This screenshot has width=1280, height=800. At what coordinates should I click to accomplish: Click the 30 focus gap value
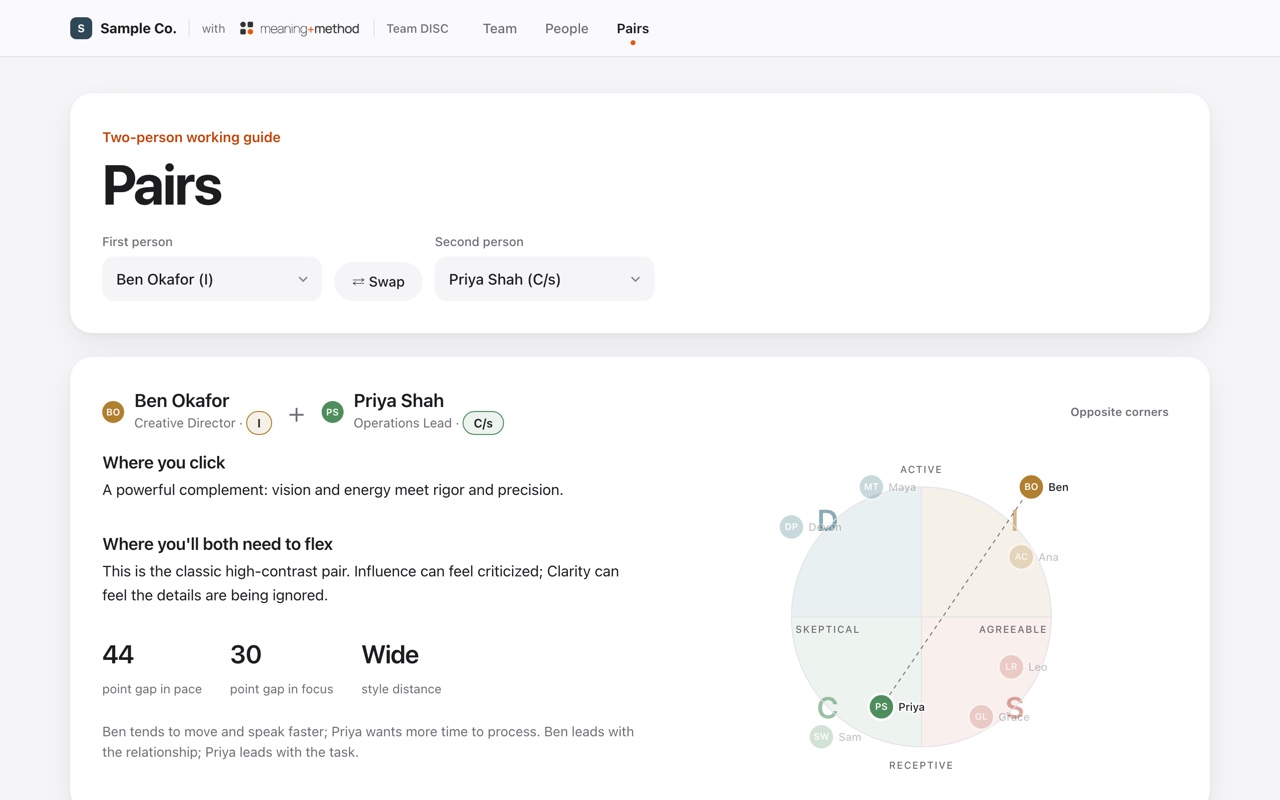point(246,654)
